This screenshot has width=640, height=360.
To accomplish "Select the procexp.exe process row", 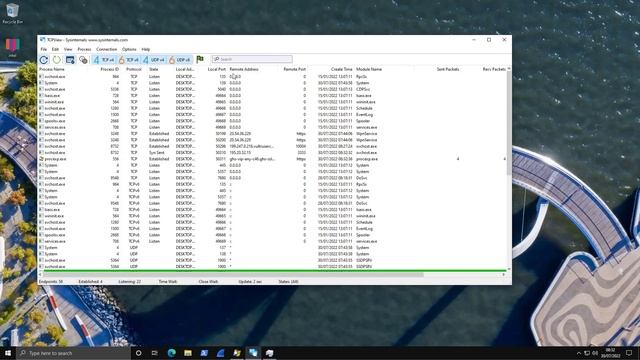I will (x=272, y=159).
